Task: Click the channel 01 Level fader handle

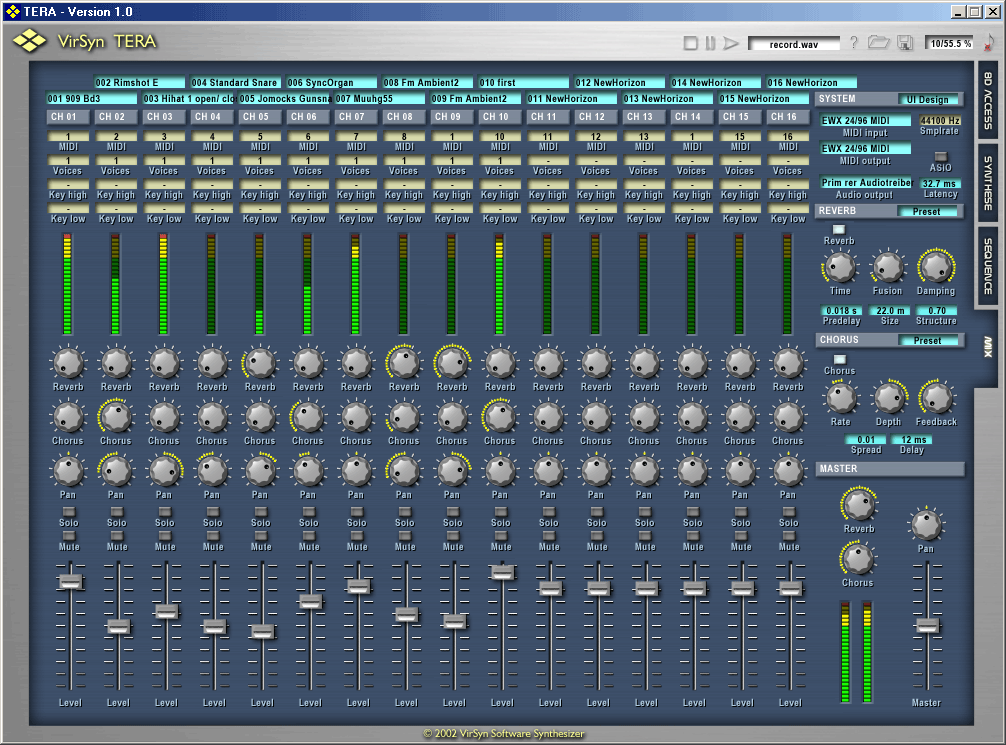Action: tap(70, 581)
